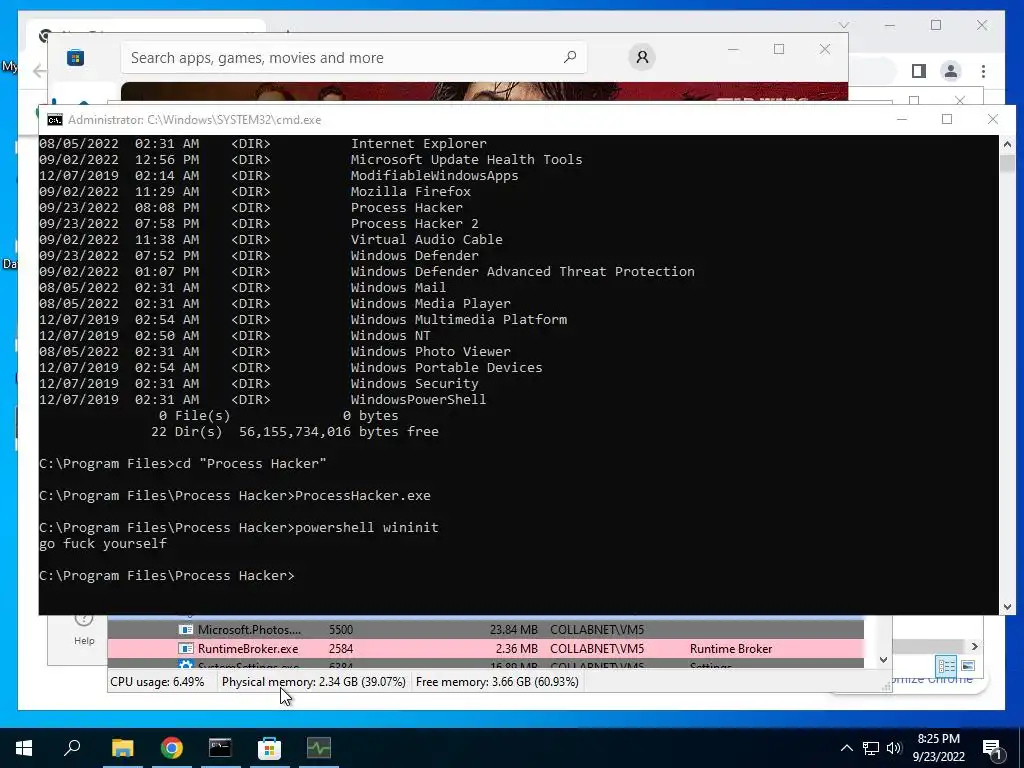Open File Explorer from taskbar

[122, 747]
